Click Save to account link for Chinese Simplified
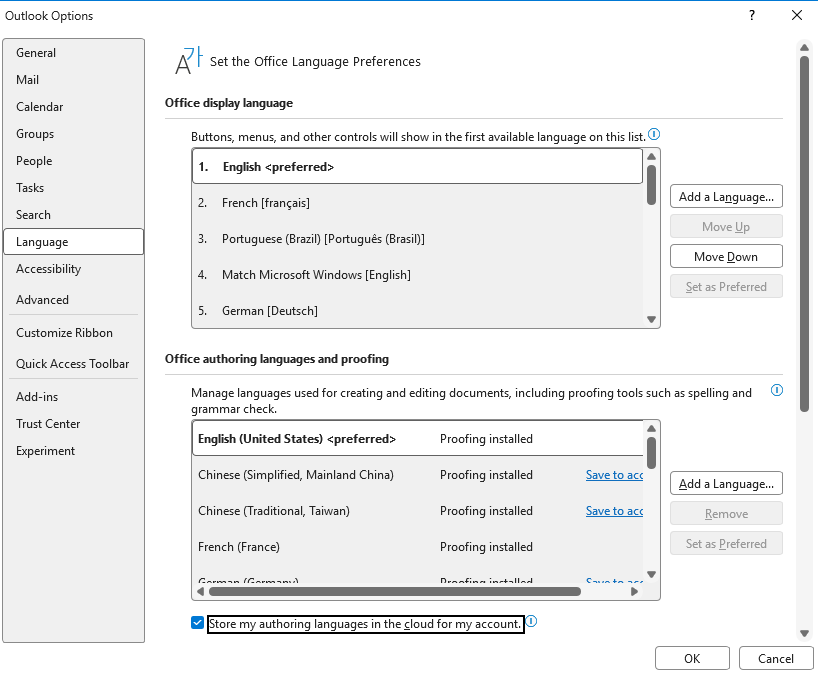This screenshot has height=677, width=818. pyautogui.click(x=614, y=475)
